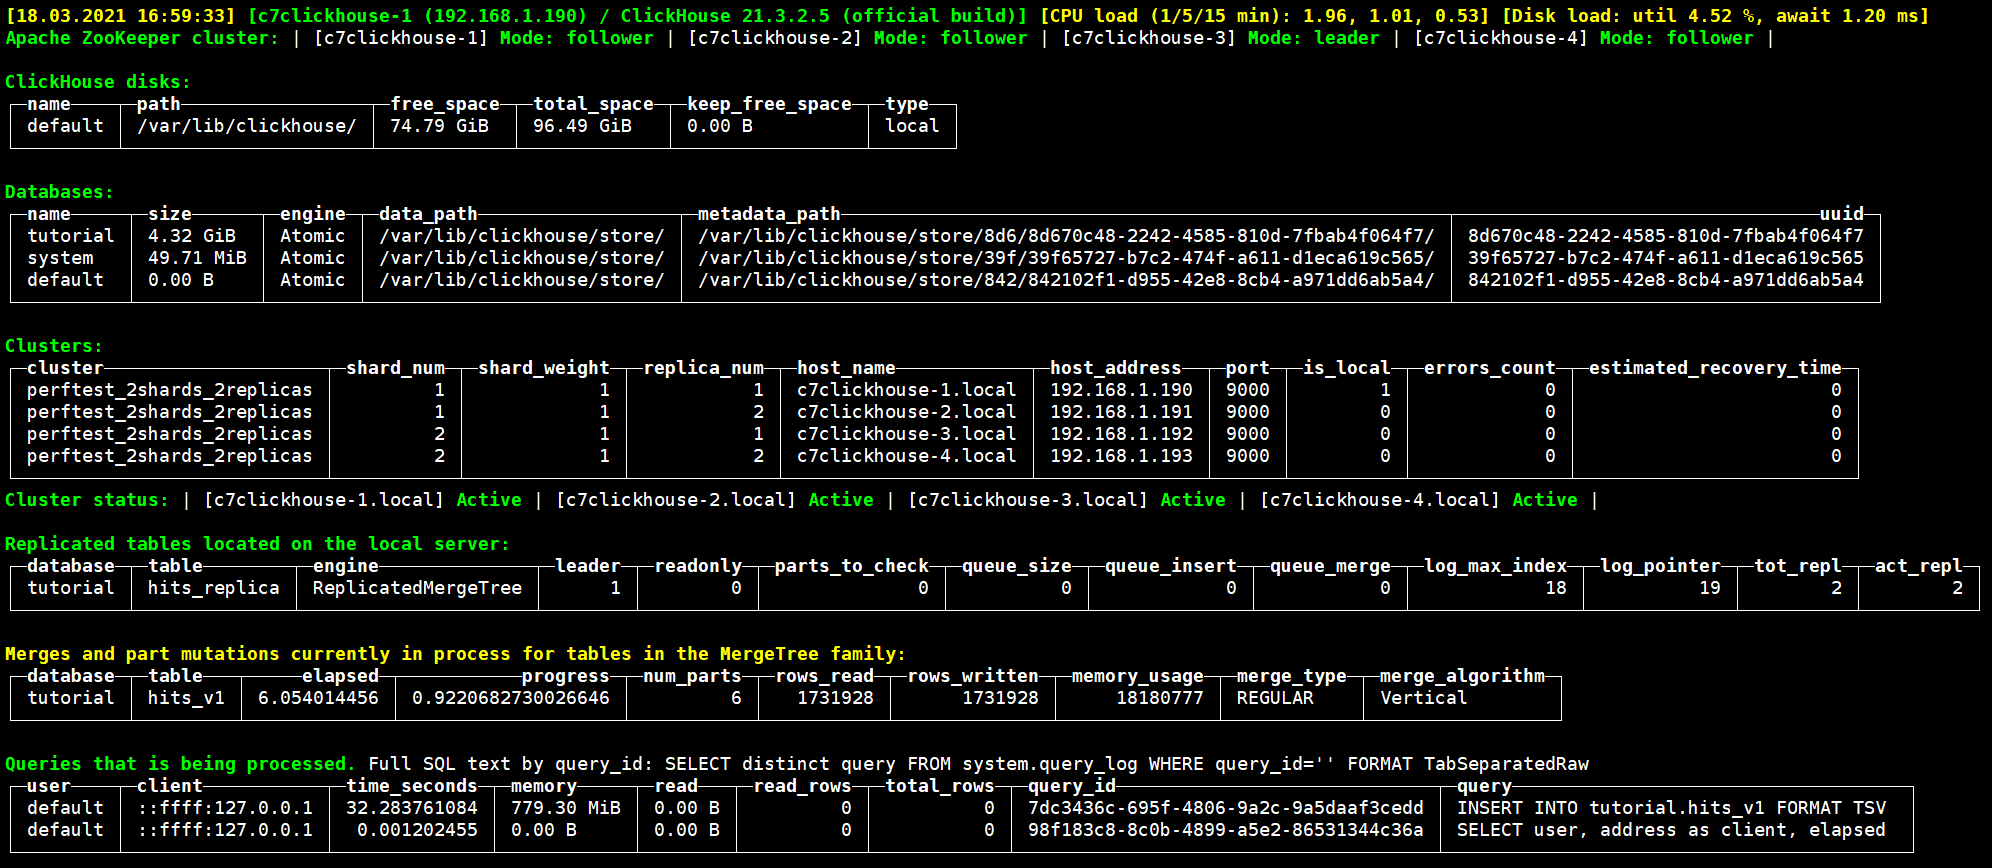Click the 'estimated_recovery_time' column header

tap(1715, 368)
